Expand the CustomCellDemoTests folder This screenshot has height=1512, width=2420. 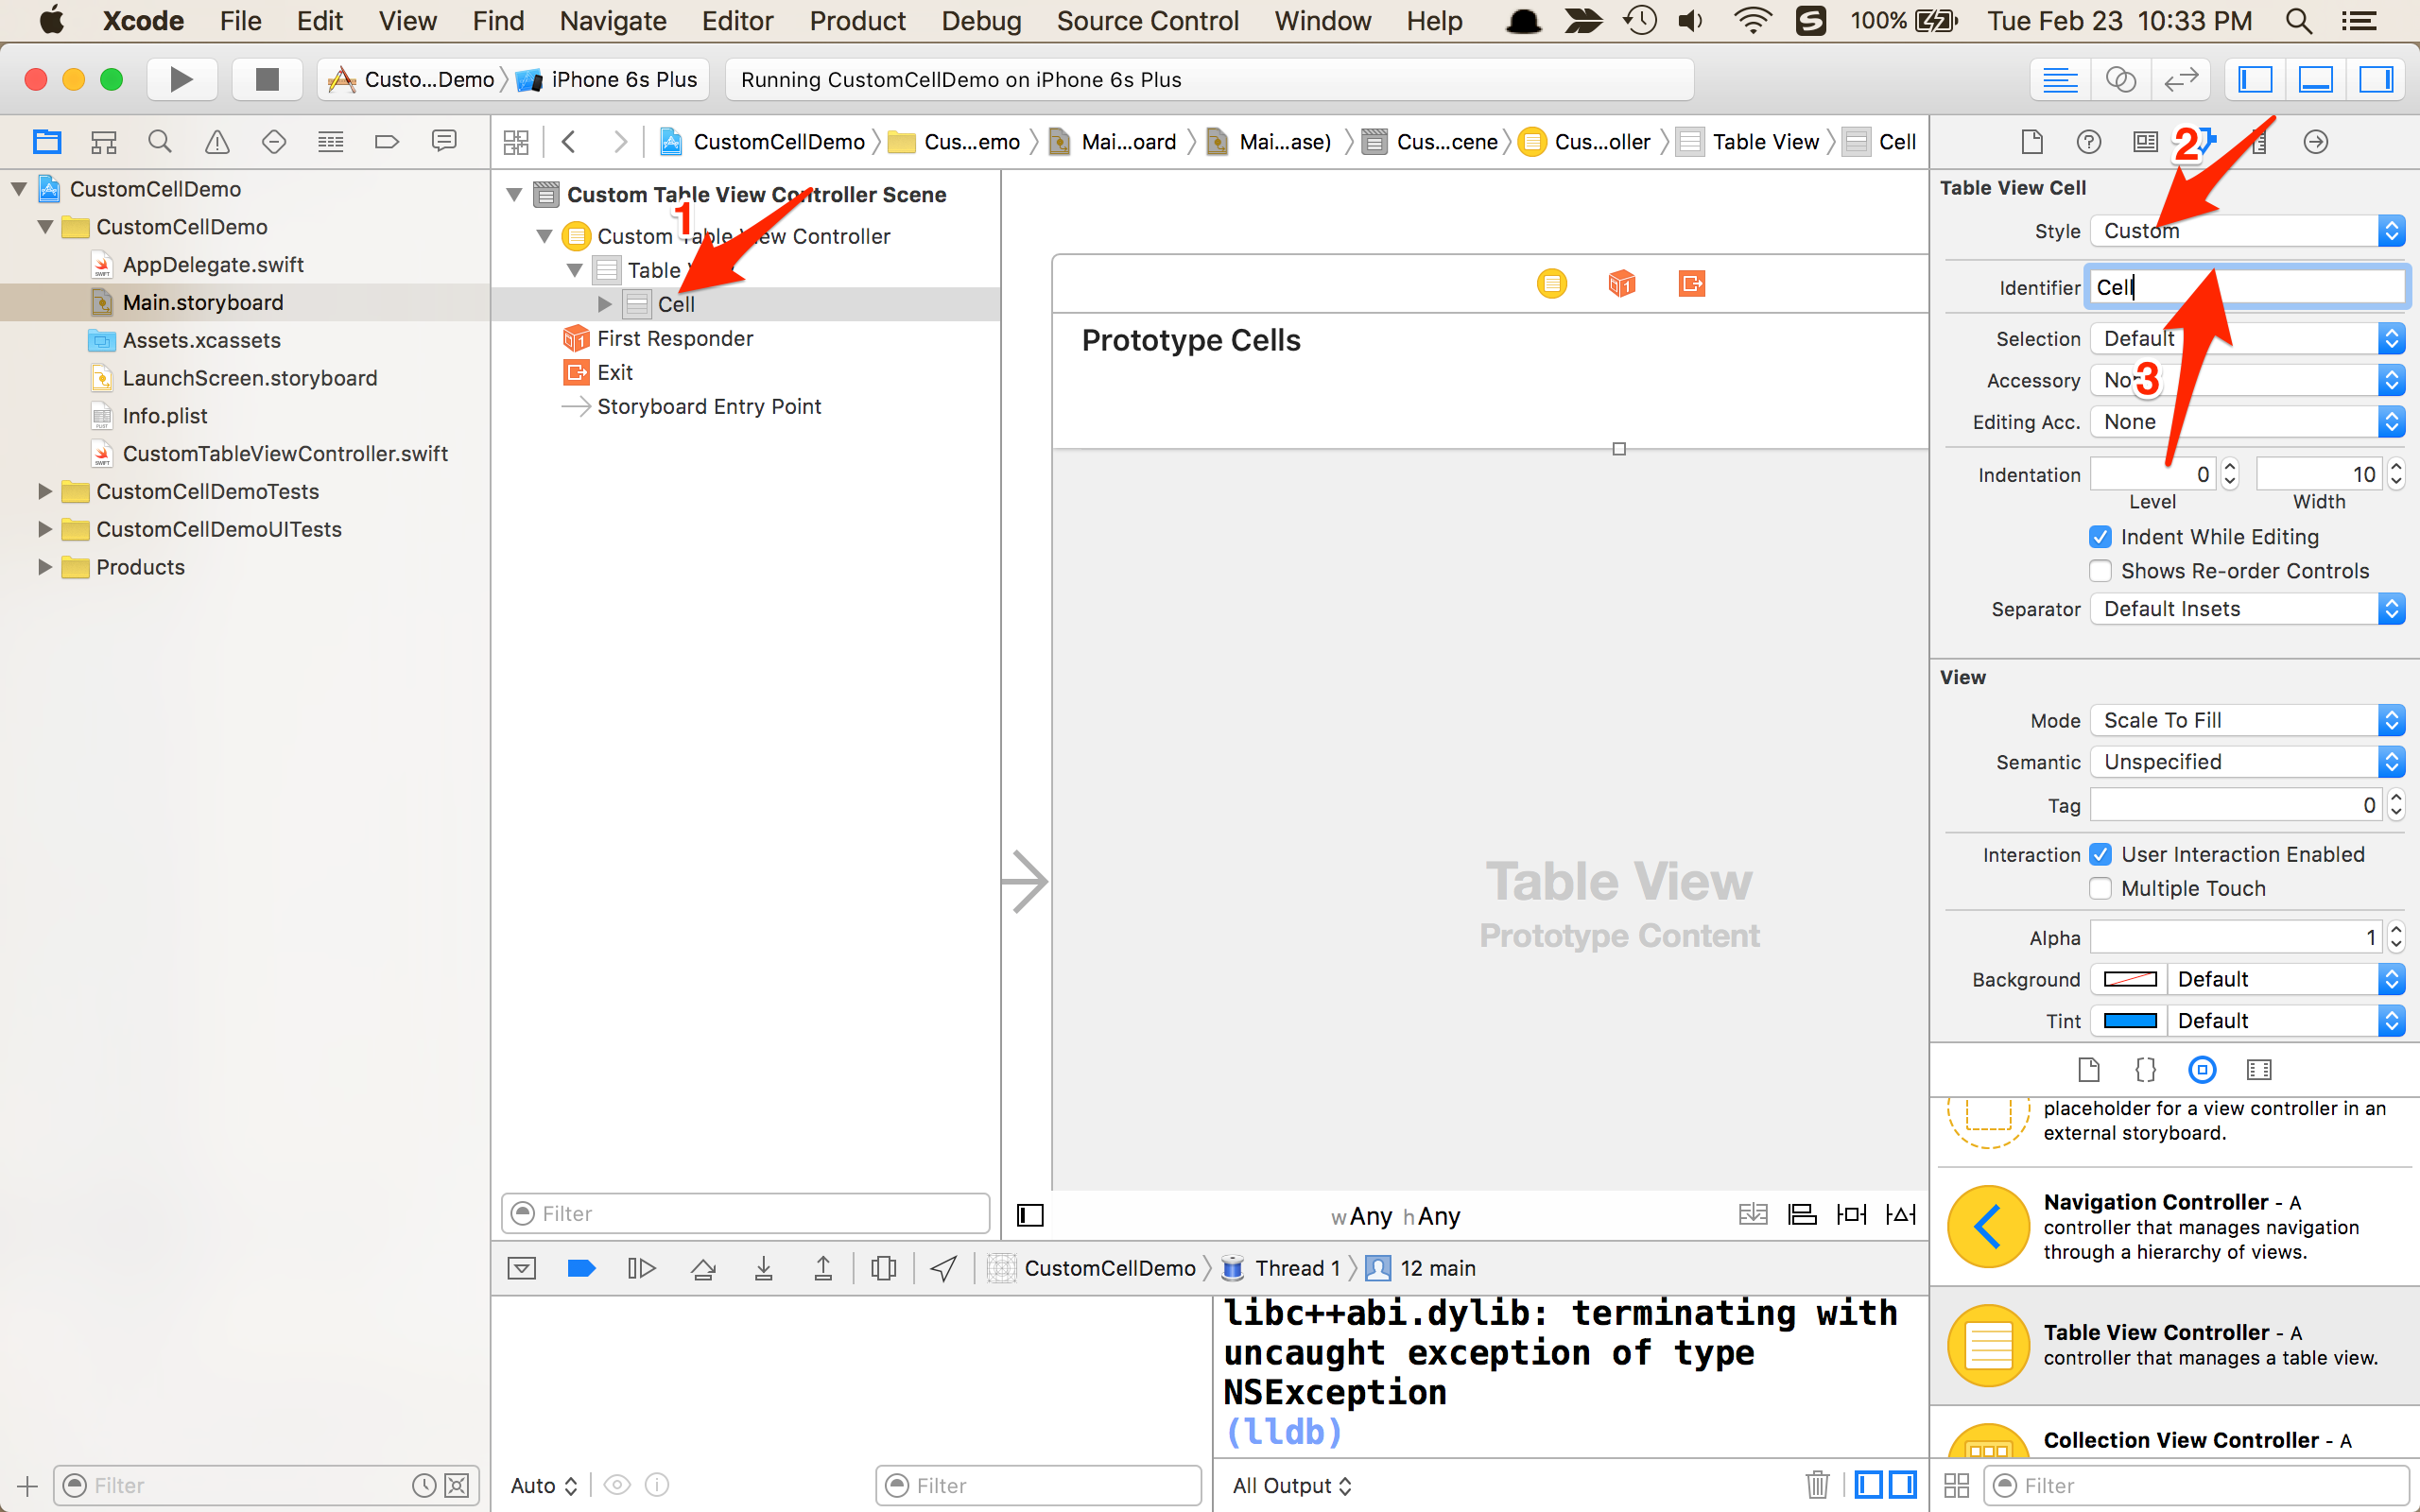tap(44, 491)
